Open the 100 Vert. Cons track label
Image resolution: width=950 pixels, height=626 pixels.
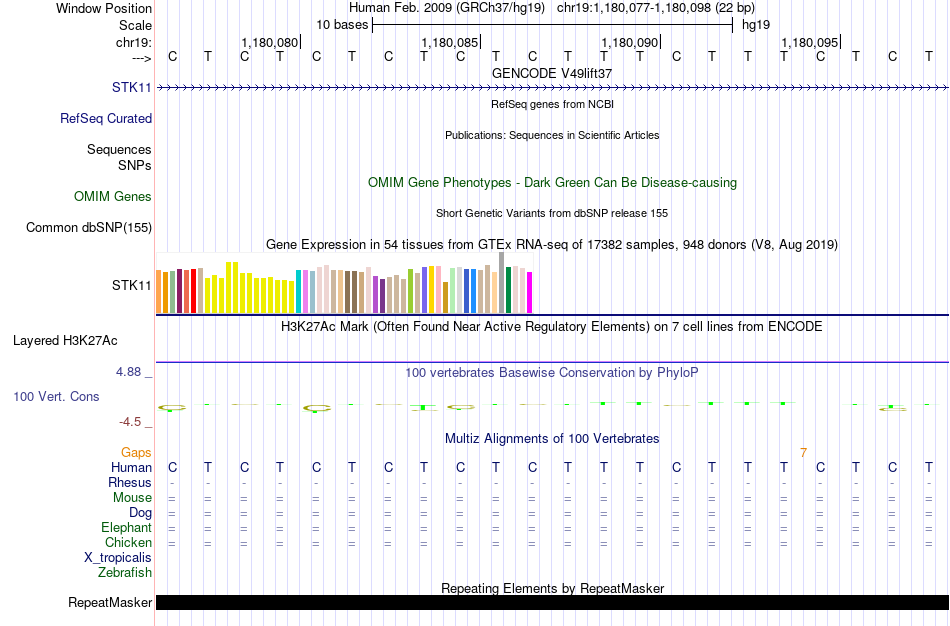coord(56,396)
